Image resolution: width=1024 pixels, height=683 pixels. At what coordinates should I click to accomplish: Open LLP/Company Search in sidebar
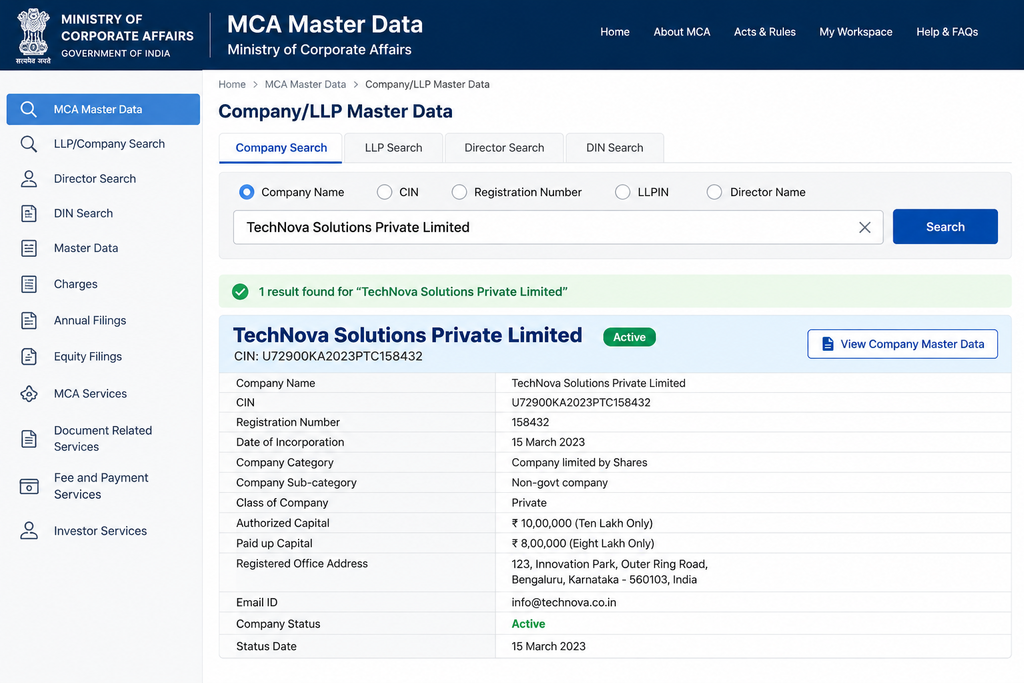point(103,144)
